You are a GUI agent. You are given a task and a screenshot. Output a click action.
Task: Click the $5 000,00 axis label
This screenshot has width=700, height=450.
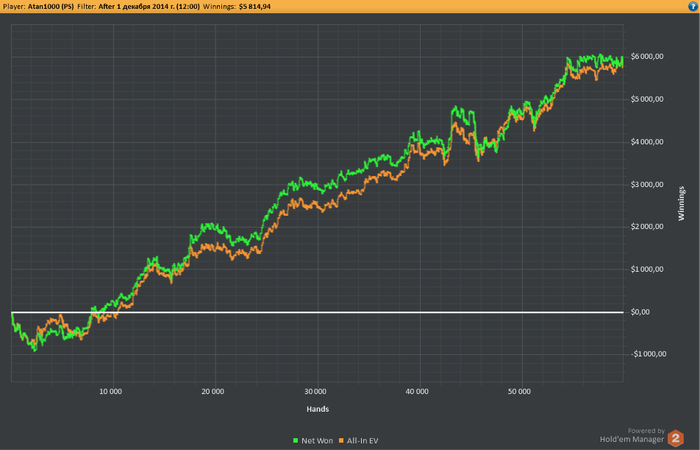click(647, 100)
